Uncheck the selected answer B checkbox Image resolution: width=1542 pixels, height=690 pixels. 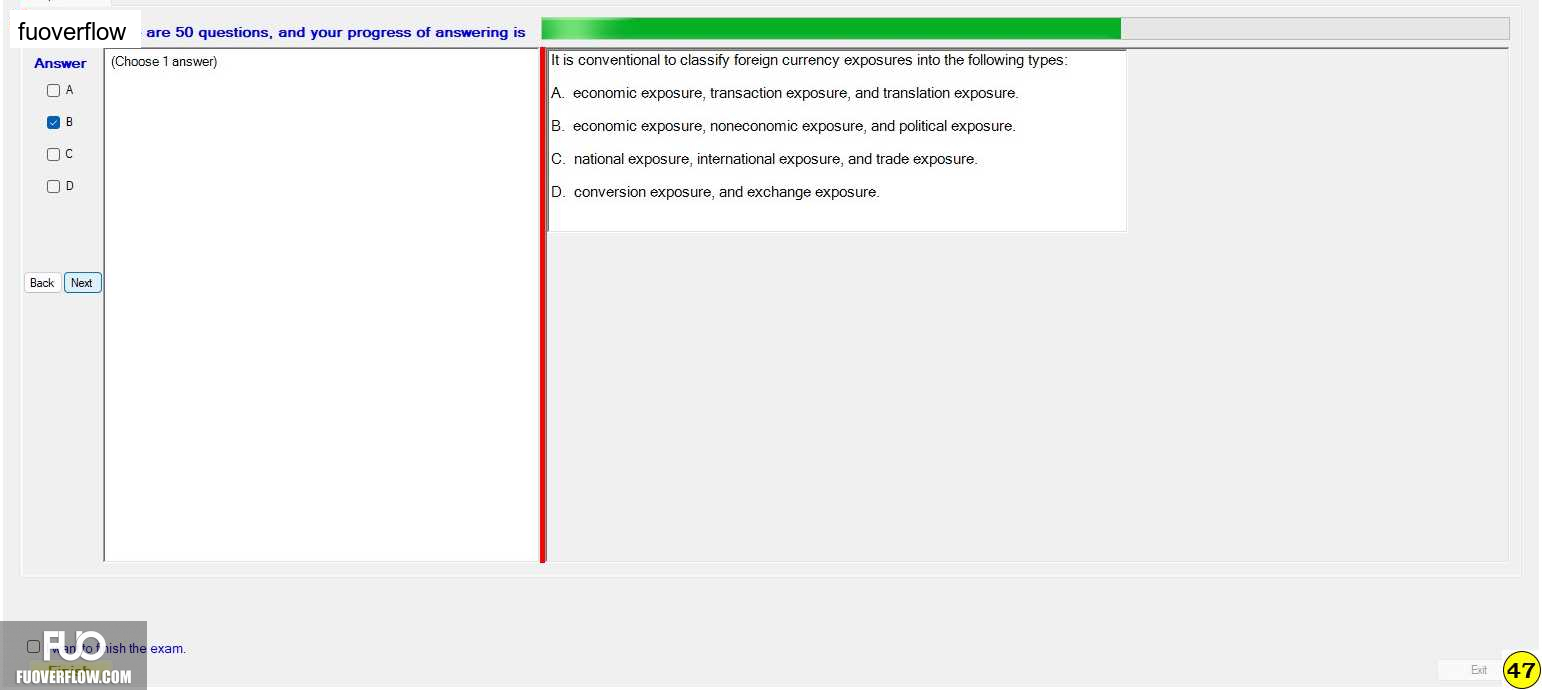54,123
